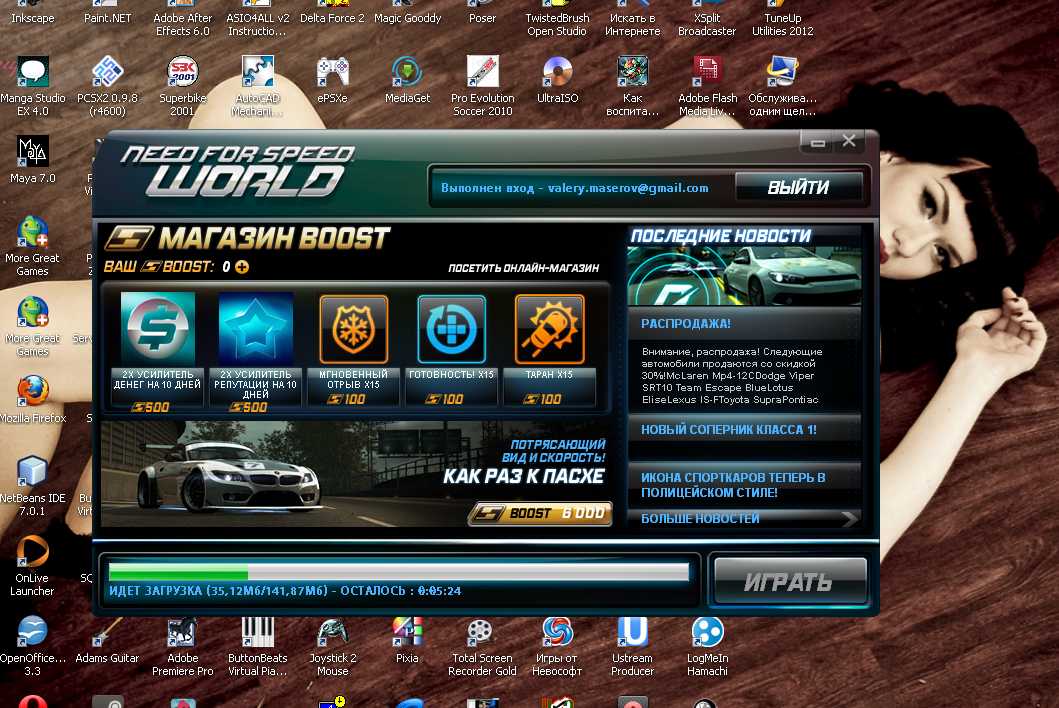Screen dimensions: 1059x708
Task: Click the download progress bar
Action: tap(398, 572)
